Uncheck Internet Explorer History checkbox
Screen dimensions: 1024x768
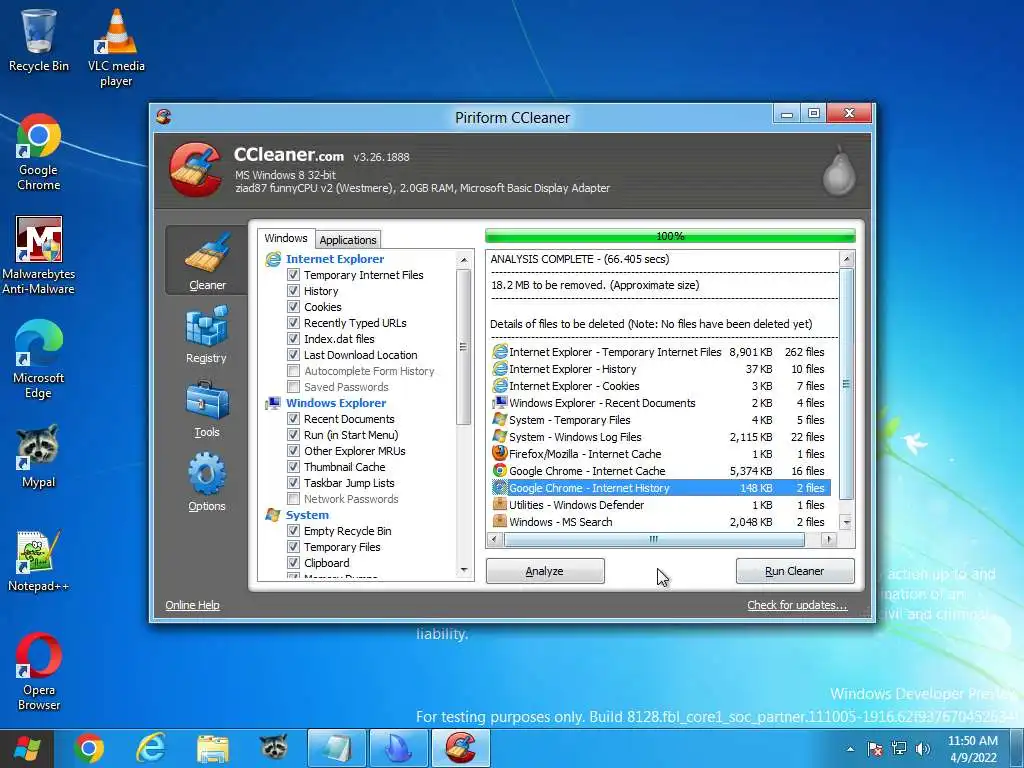coord(294,291)
